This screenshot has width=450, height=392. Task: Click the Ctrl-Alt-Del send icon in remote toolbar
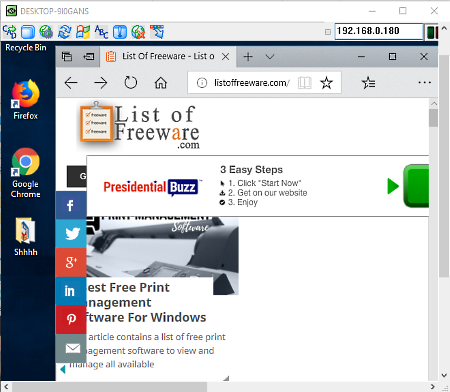[x=10, y=32]
